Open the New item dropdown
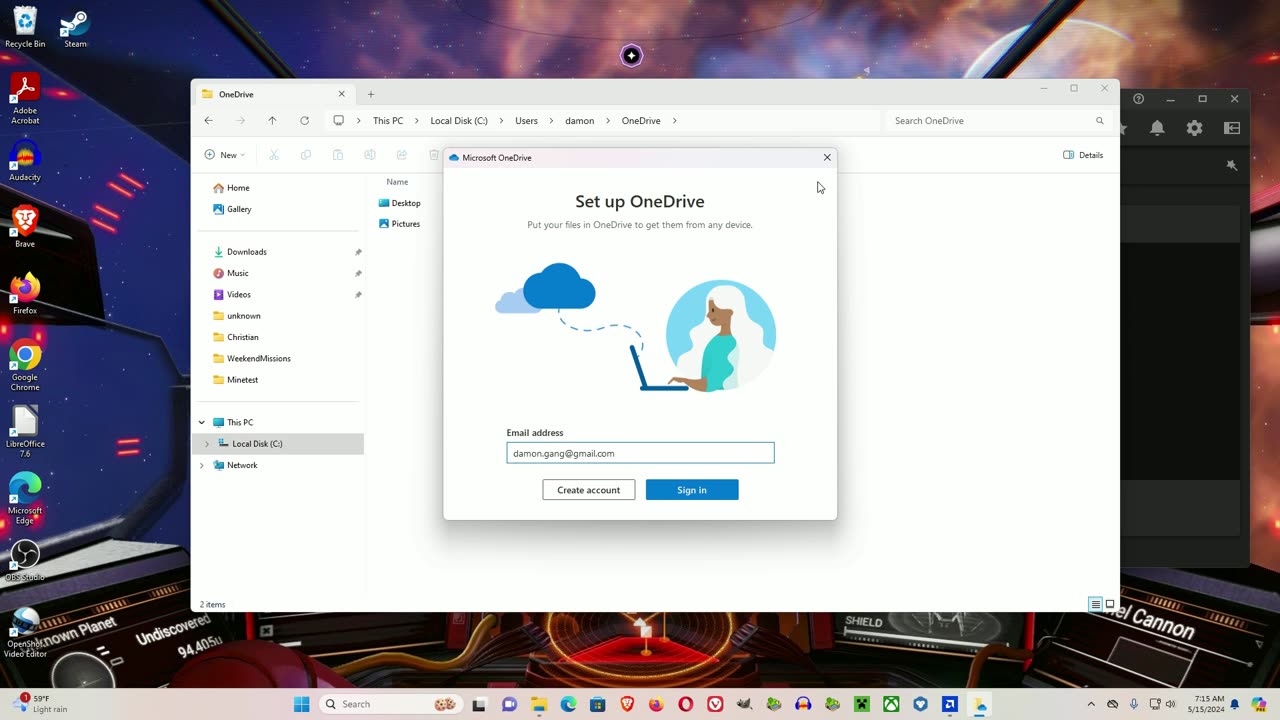This screenshot has width=1280, height=720. coord(225,155)
